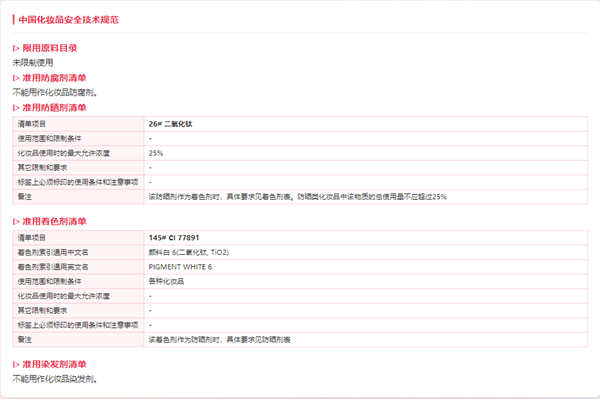Screen dimensions: 600x399
Task: Click the 清单项目 label in the sunscreen table
Action: (x=32, y=124)
